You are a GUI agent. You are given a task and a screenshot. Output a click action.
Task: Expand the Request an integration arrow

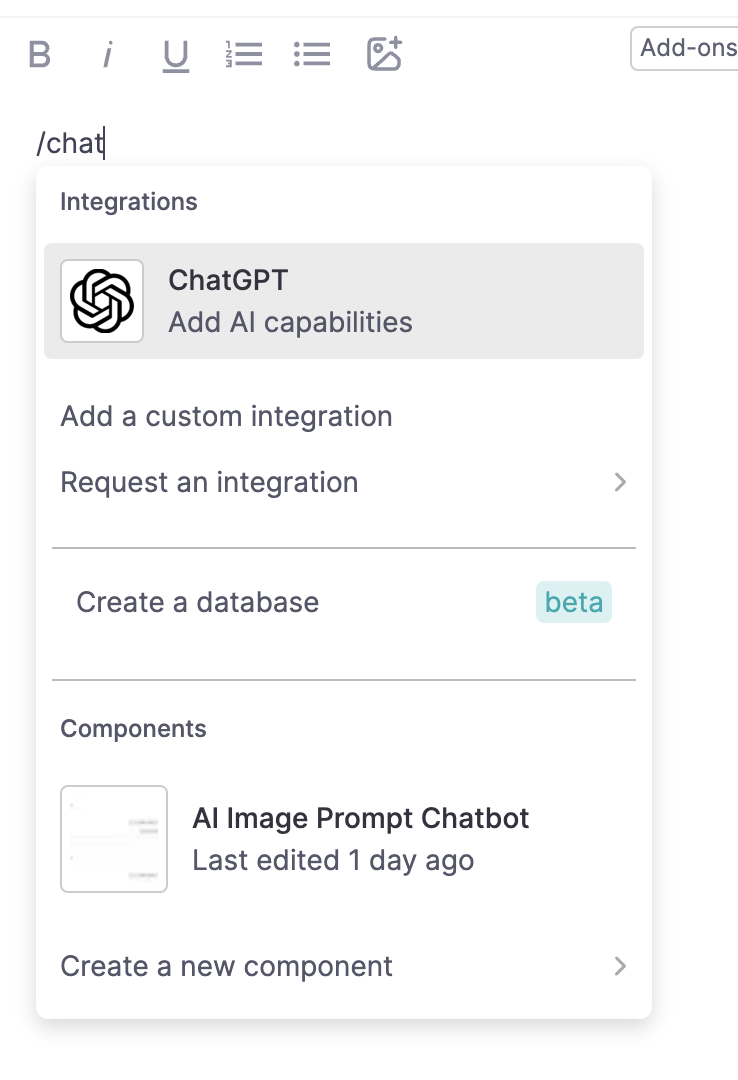click(620, 482)
